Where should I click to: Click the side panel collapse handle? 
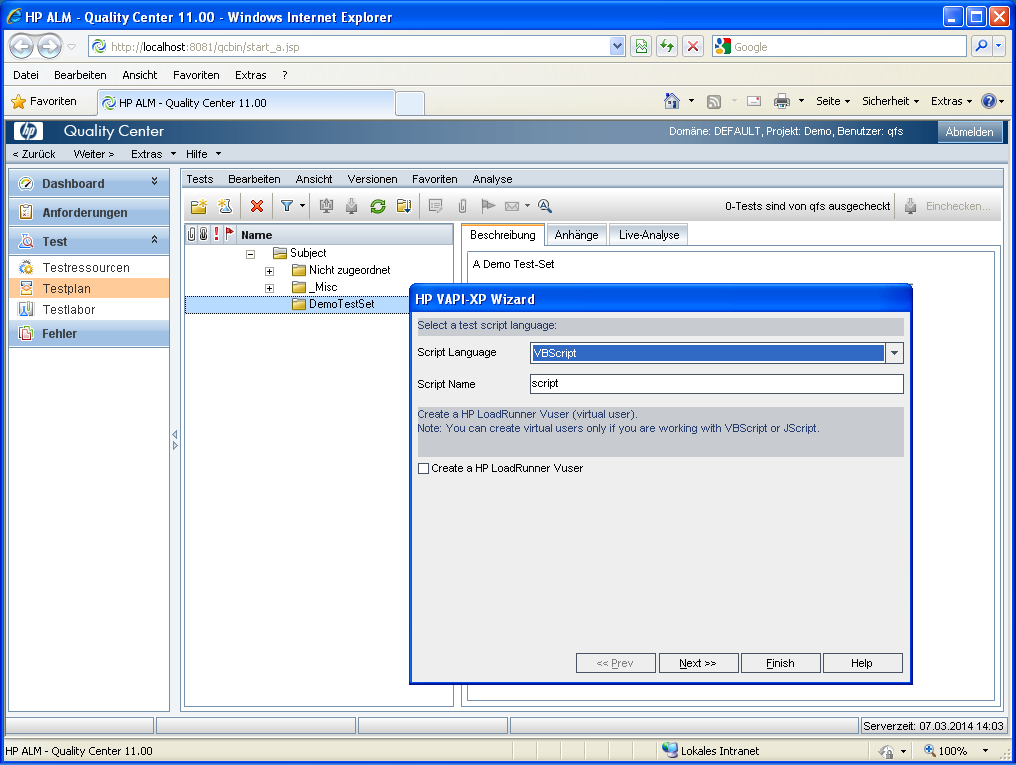tap(175, 440)
